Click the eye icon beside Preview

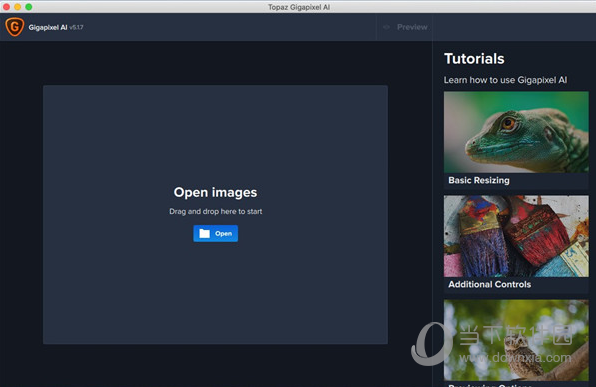point(387,27)
